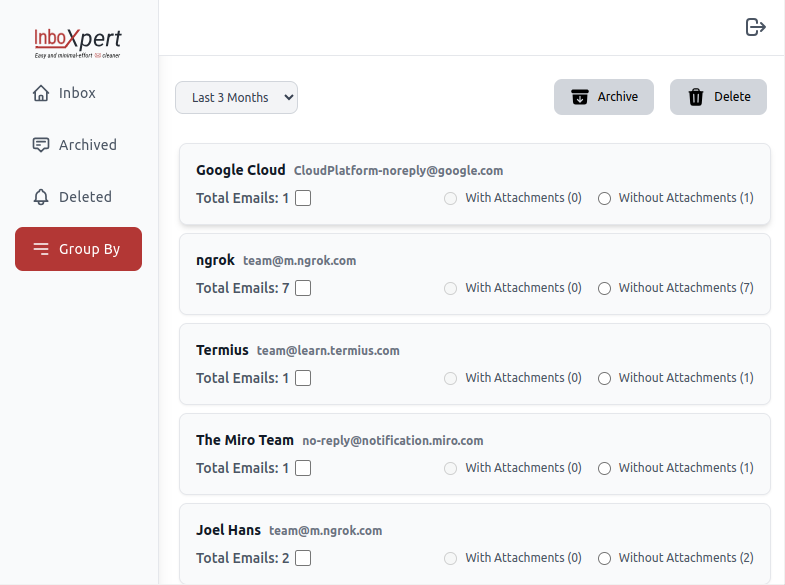785x585 pixels.
Task: Tick the ngrok Total Emails checkbox
Action: 303,288
